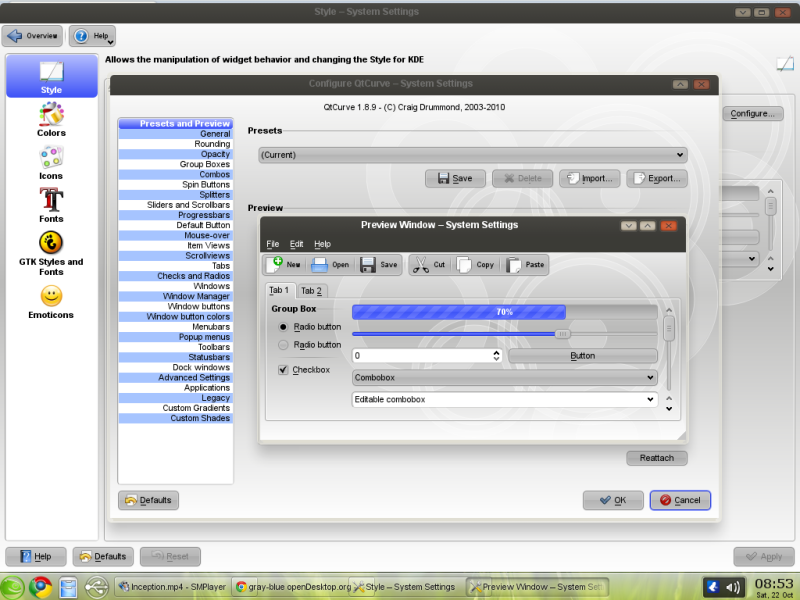Switch to Inception.mp4 SMPlayer taskbar entry

click(172, 587)
